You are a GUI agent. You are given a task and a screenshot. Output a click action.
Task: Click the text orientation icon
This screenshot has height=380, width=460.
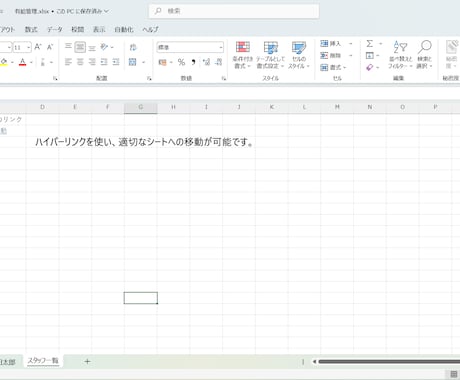(104, 47)
